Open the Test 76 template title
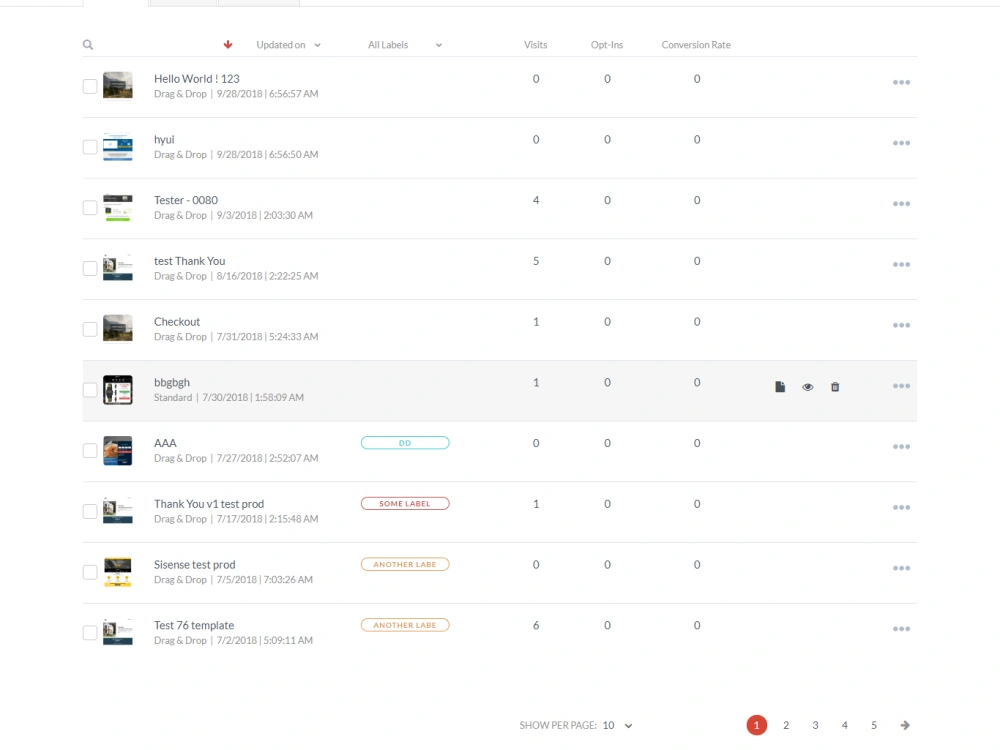1000x750 pixels. click(194, 625)
